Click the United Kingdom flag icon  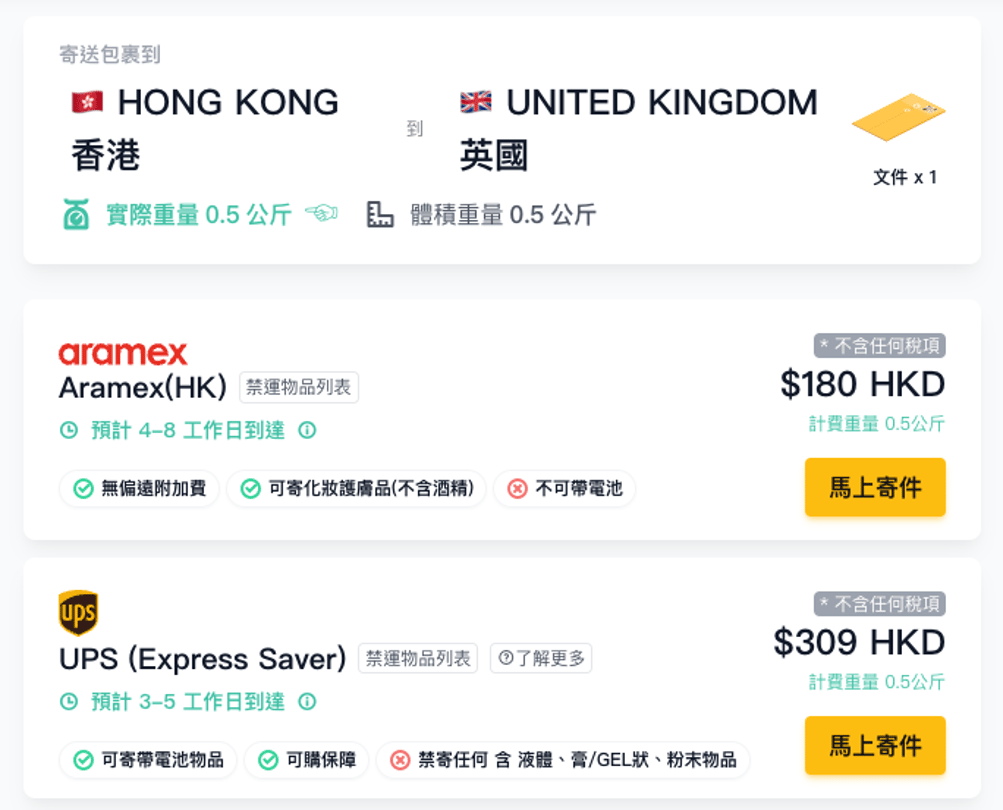coord(475,102)
